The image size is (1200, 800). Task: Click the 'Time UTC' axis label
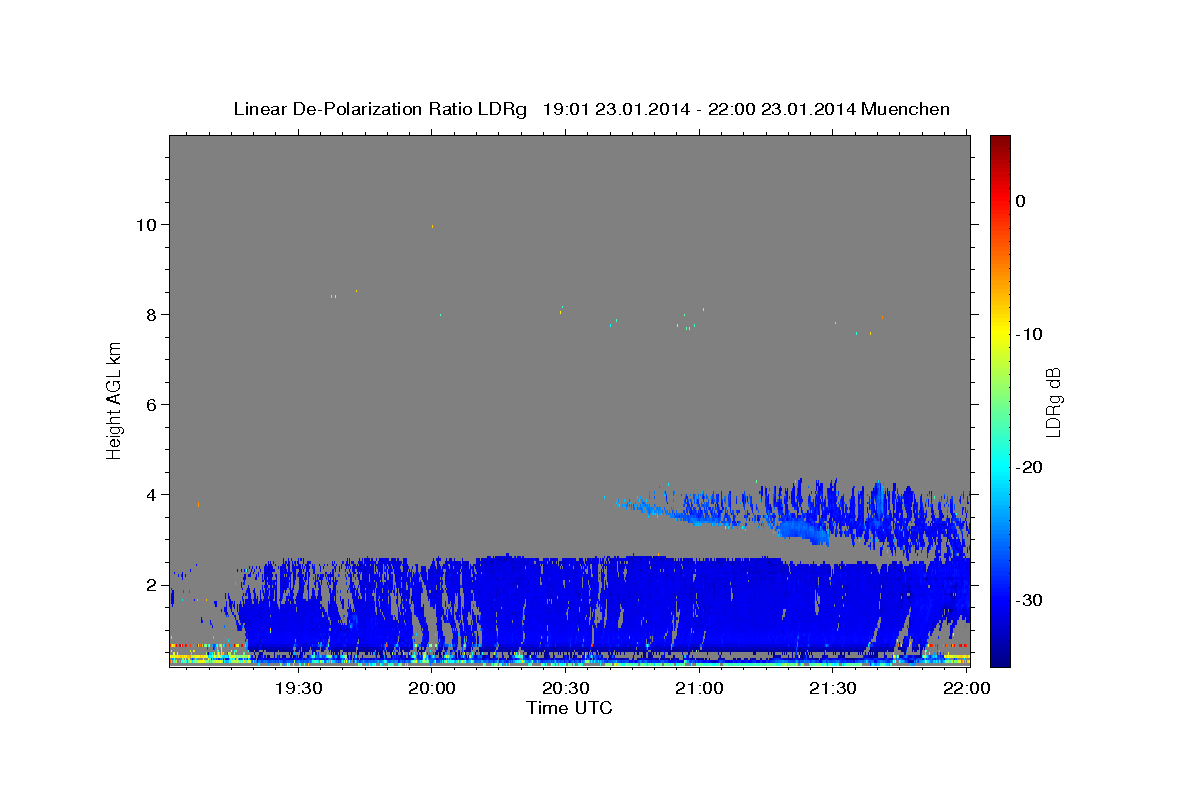[569, 707]
